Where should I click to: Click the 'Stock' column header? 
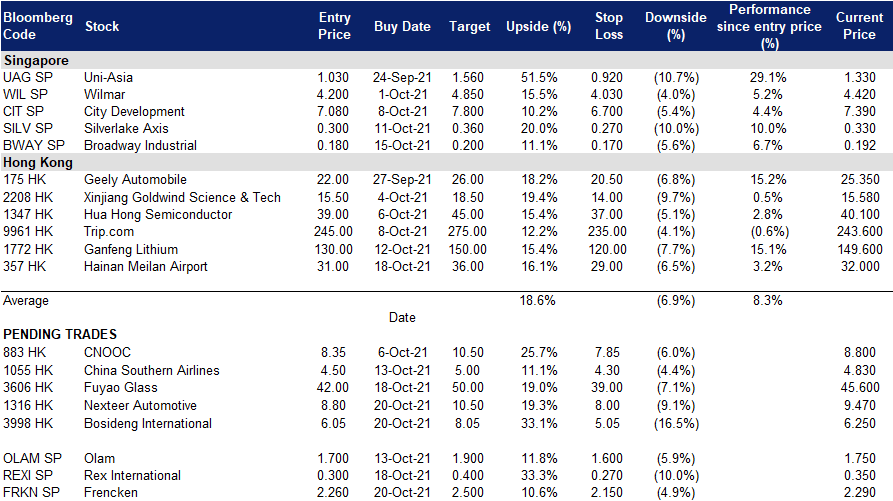tap(102, 26)
